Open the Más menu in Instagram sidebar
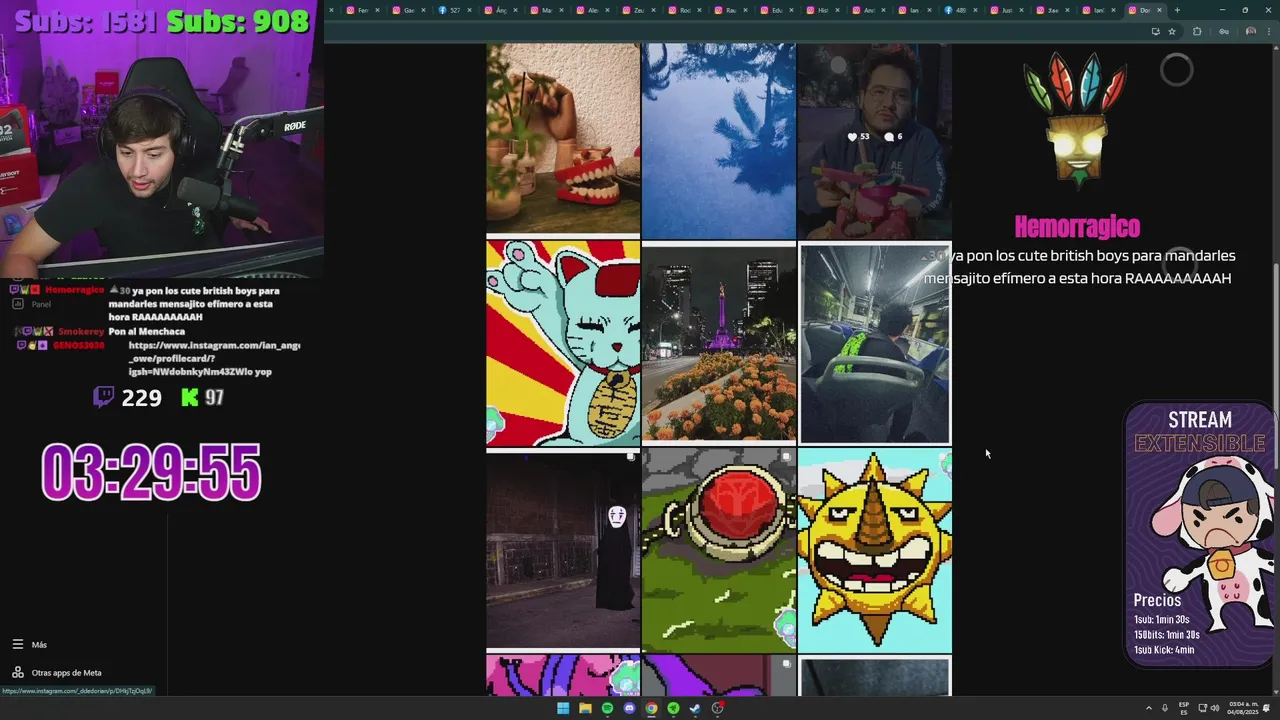The image size is (1280, 720). (x=30, y=645)
